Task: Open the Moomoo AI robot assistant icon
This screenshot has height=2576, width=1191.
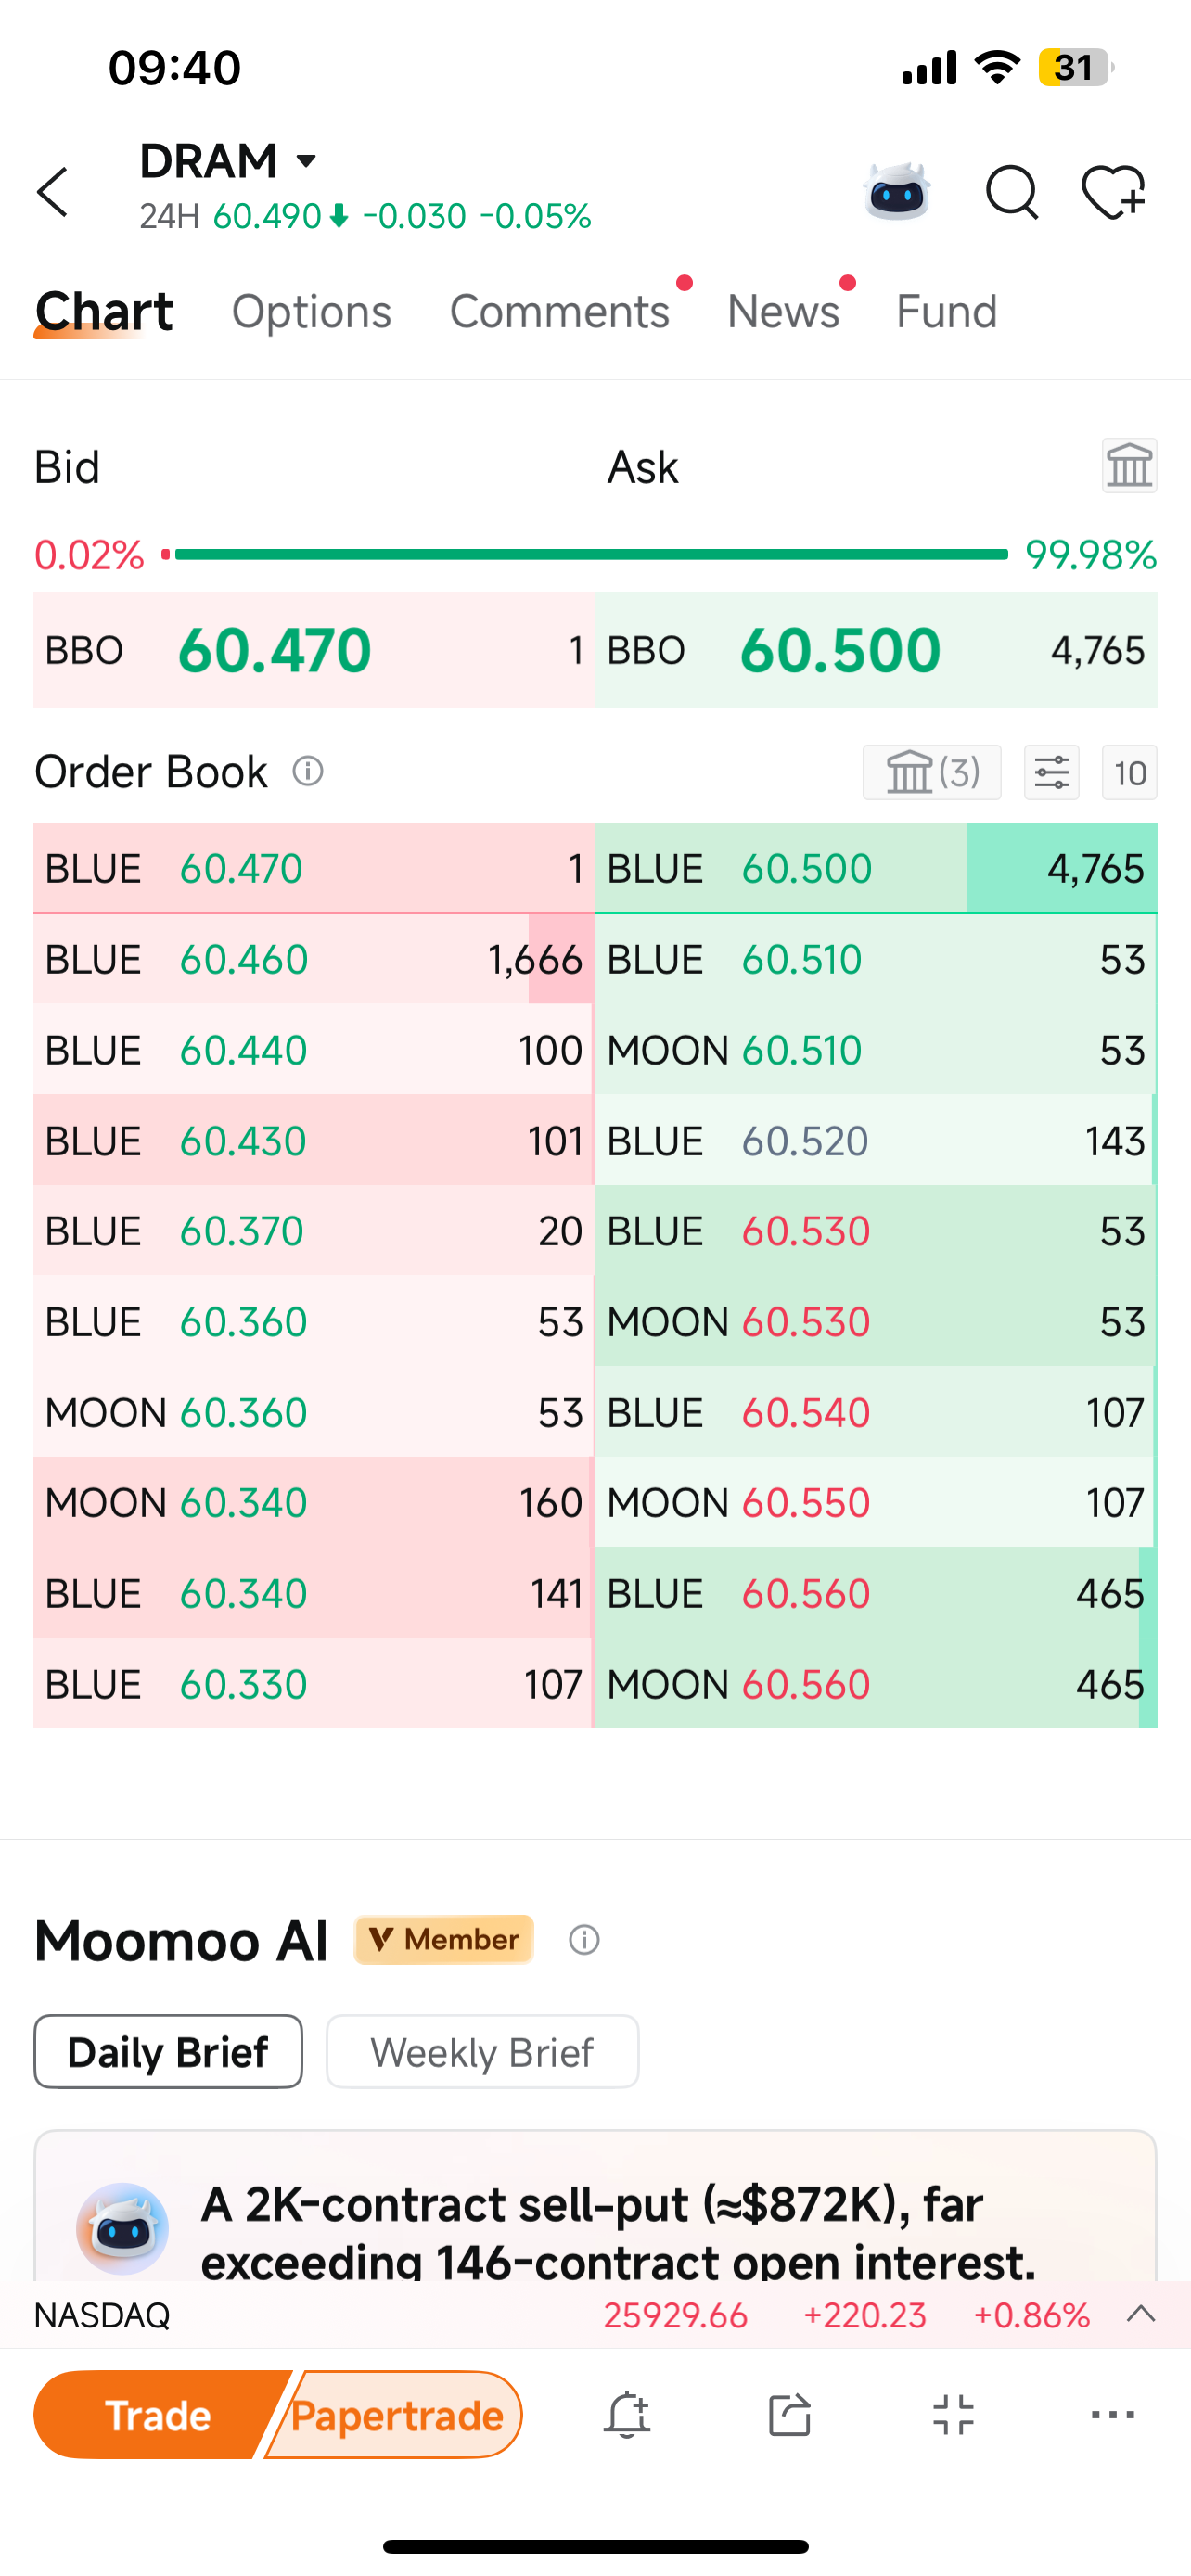Action: [897, 191]
